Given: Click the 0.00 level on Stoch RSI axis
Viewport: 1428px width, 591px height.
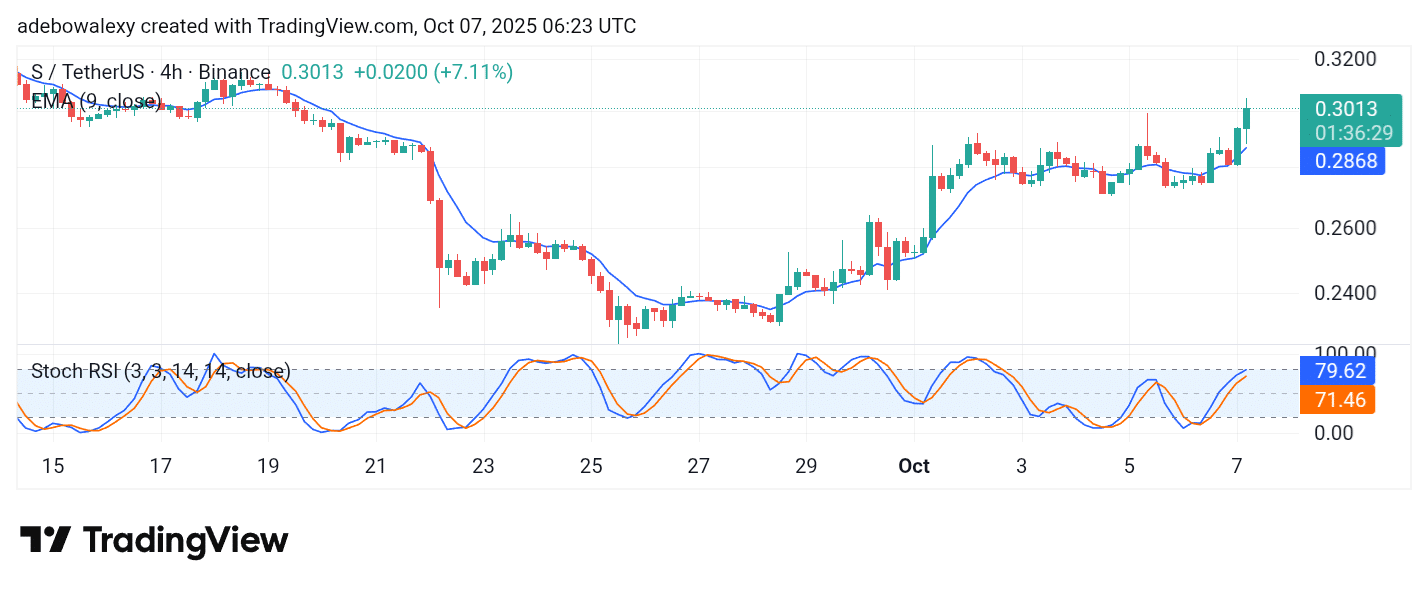Looking at the screenshot, I should click(1335, 433).
